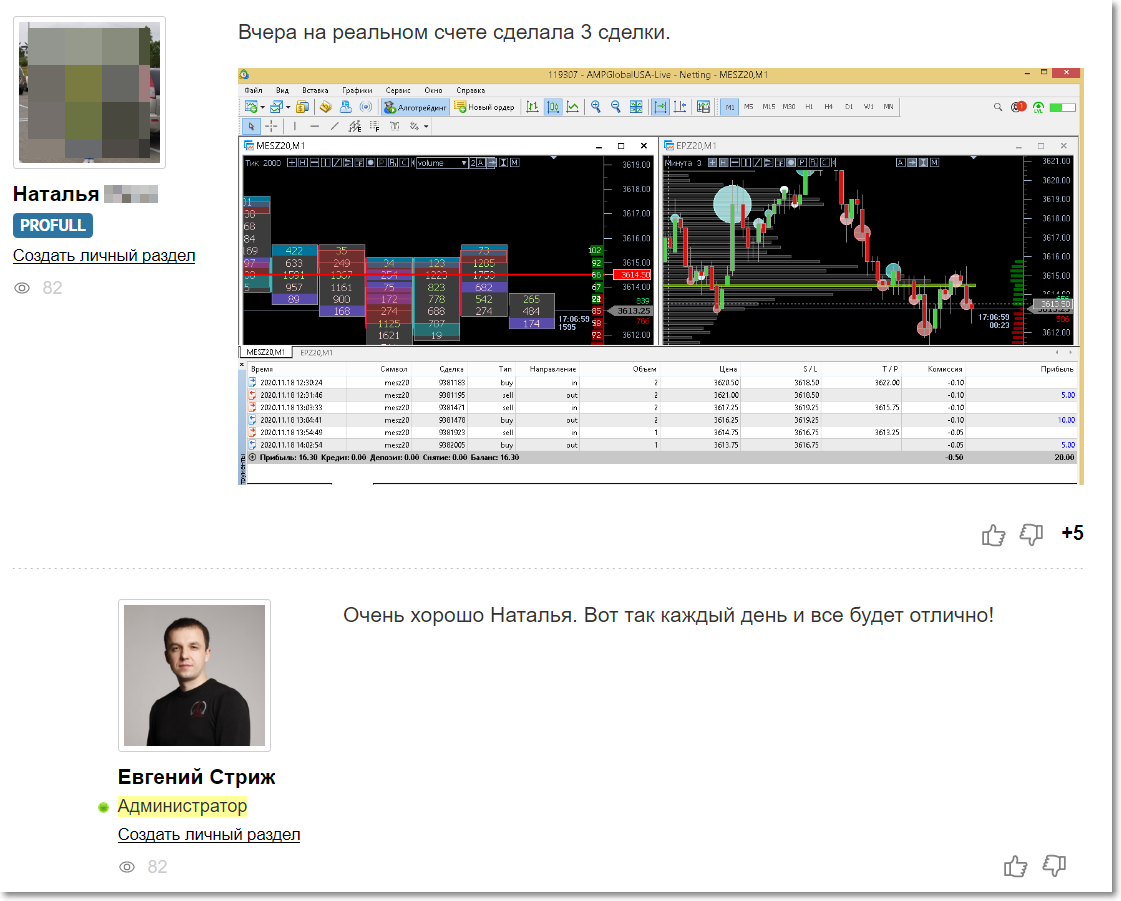Click Наталья's blurred avatar image
This screenshot has width=1121, height=901.
(89, 93)
